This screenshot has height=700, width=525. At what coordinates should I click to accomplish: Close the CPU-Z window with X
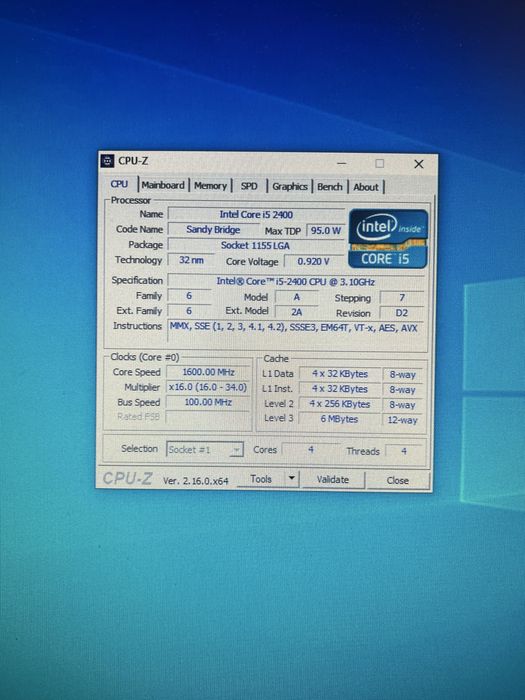coord(418,164)
